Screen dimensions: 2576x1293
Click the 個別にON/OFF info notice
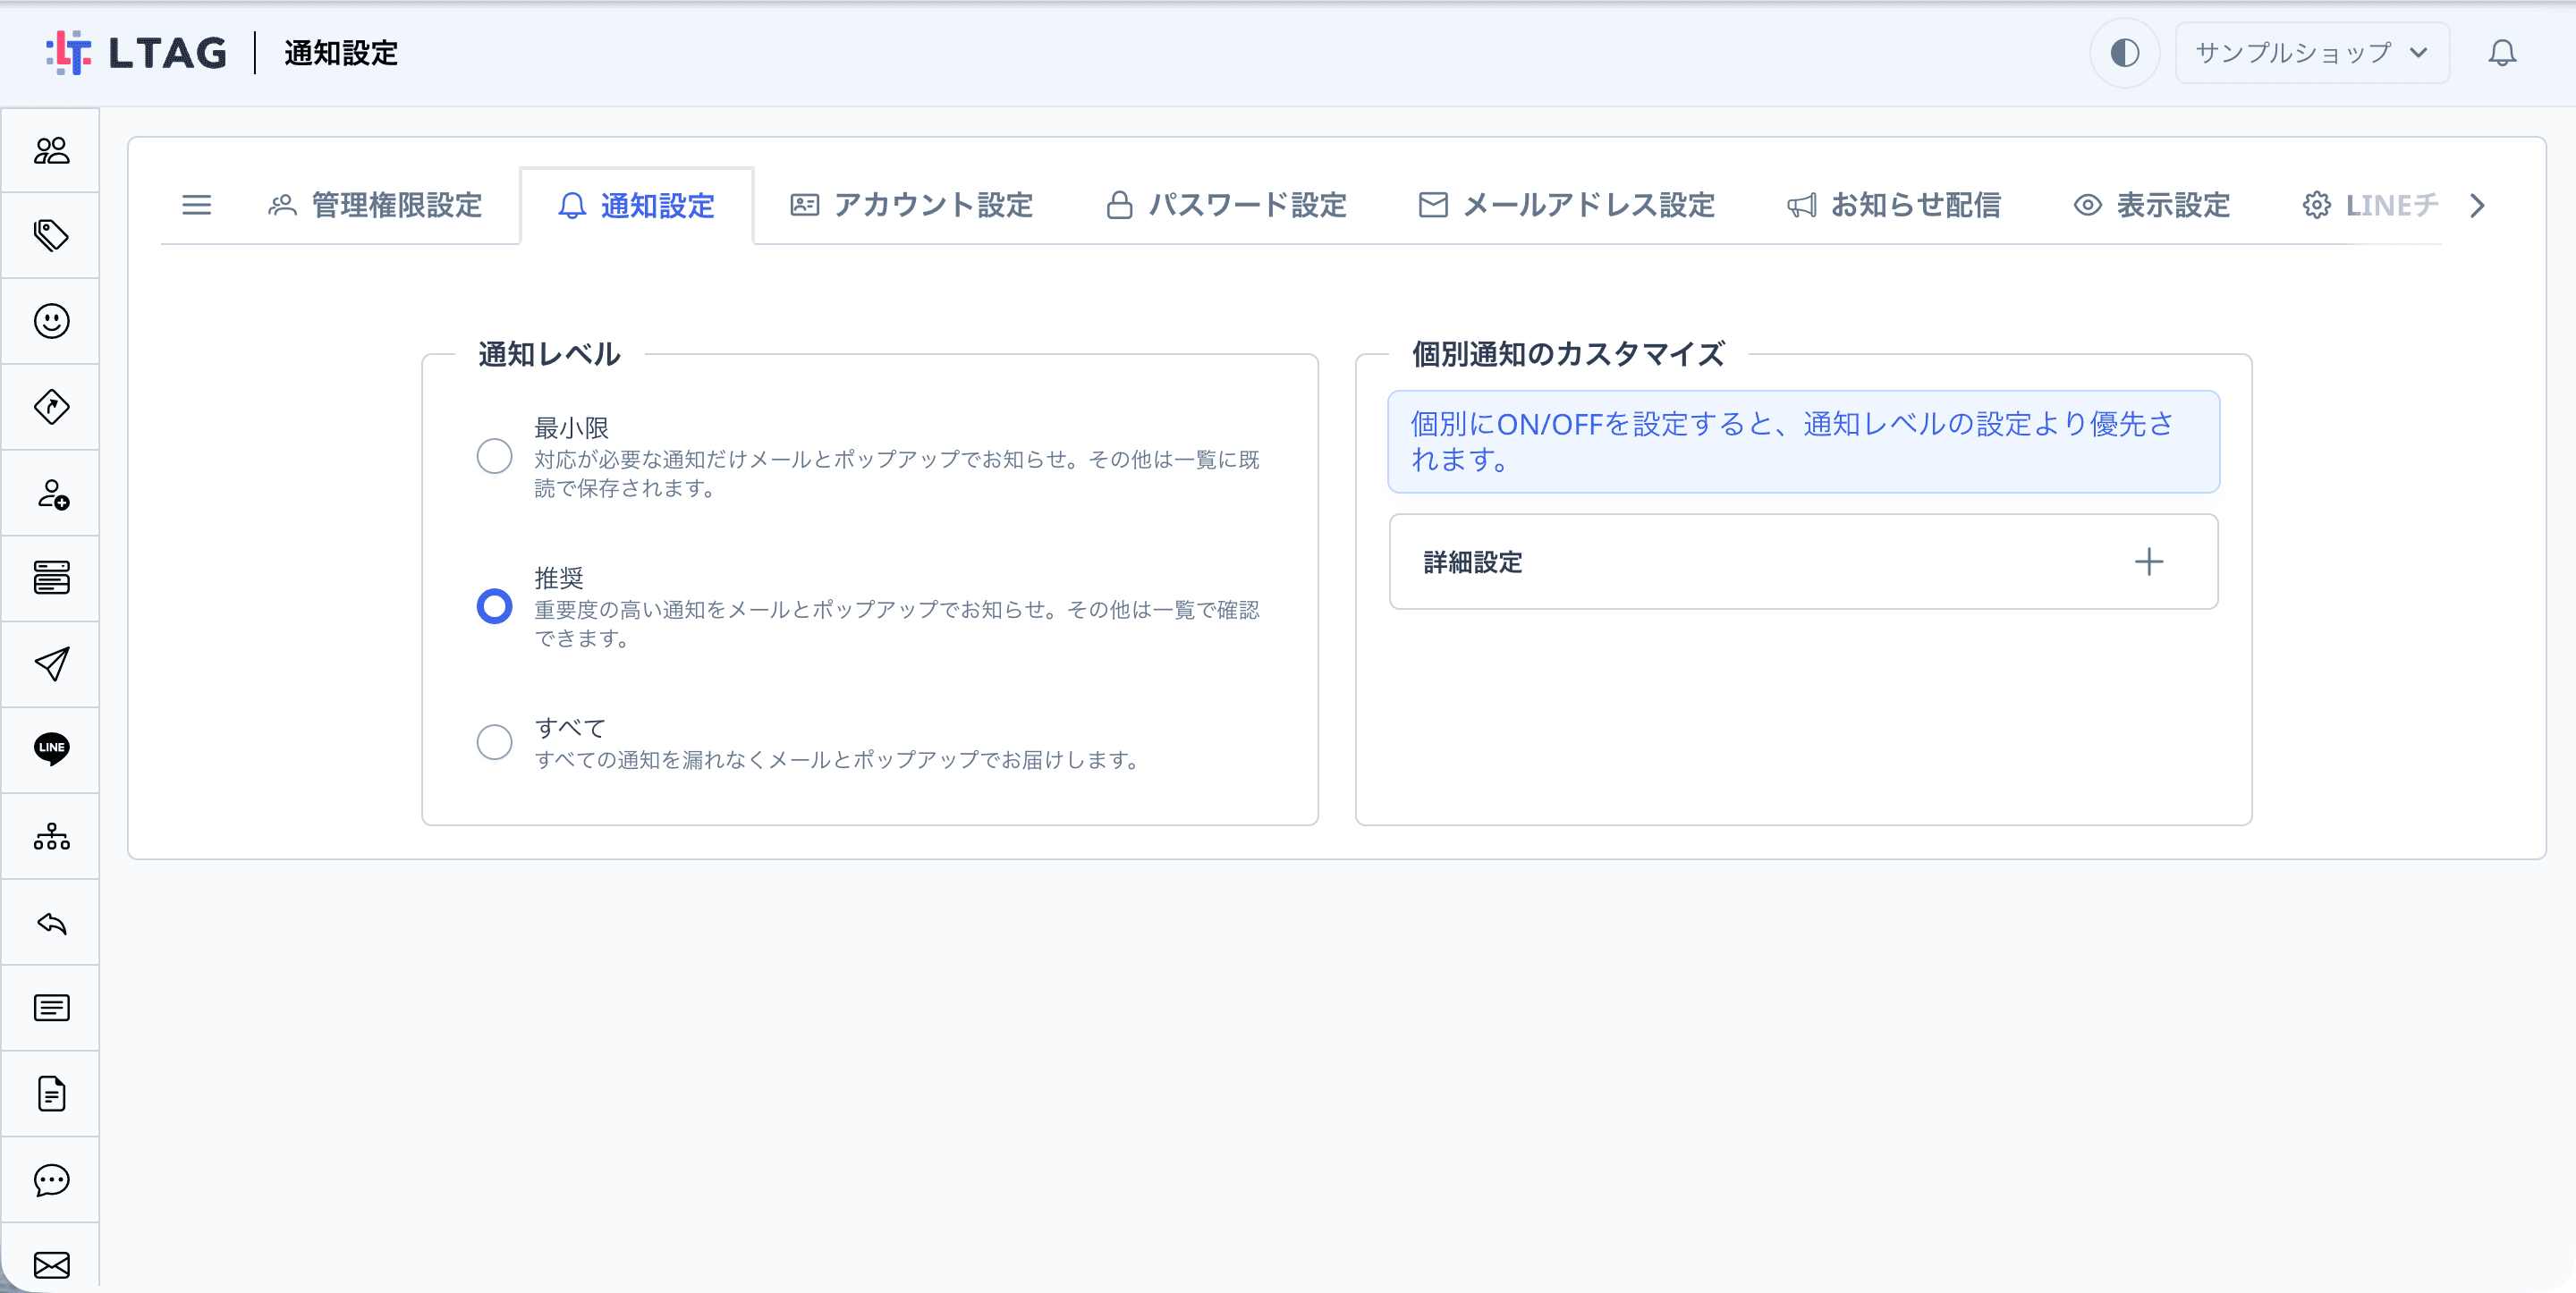[1803, 441]
